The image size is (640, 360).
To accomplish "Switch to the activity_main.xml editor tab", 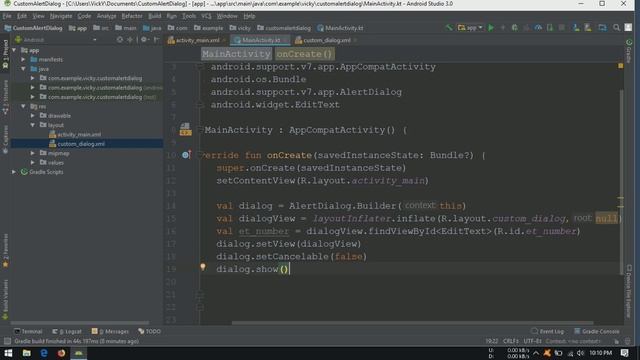I will point(197,40).
